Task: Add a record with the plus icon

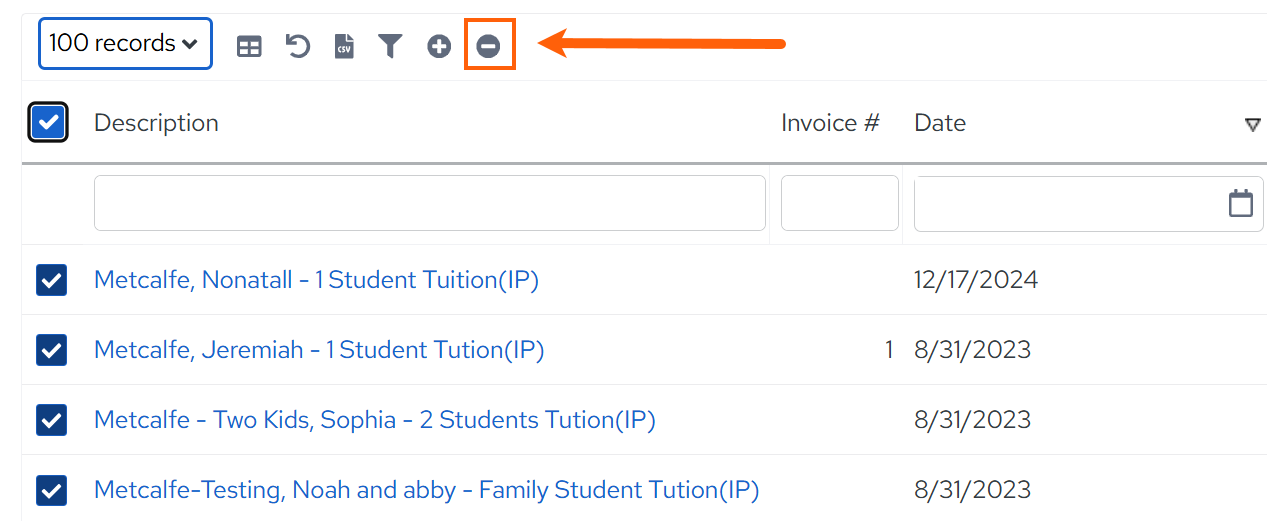Action: click(x=439, y=46)
